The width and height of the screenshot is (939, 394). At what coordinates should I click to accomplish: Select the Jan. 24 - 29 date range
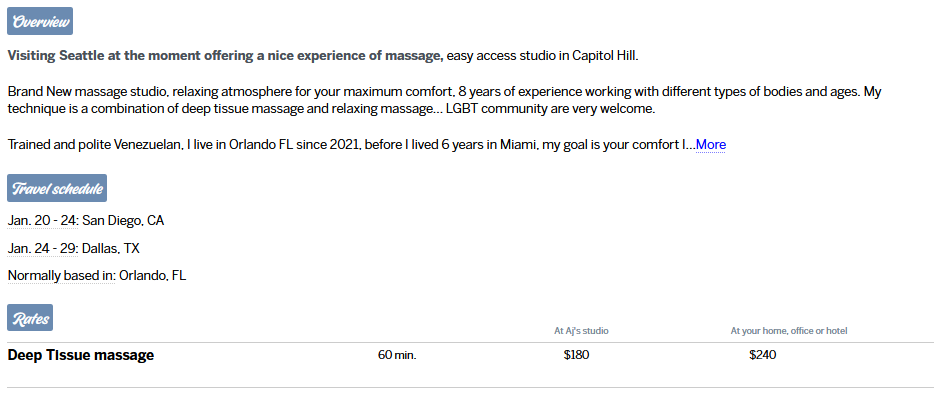pyautogui.click(x=43, y=248)
